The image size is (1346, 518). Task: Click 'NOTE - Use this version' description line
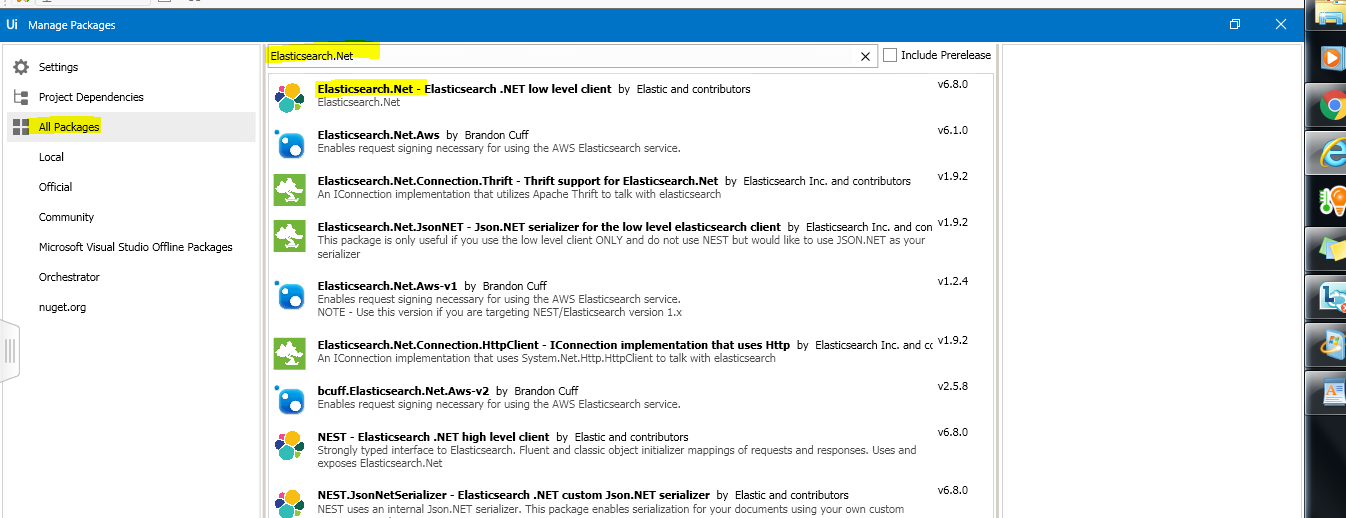499,312
